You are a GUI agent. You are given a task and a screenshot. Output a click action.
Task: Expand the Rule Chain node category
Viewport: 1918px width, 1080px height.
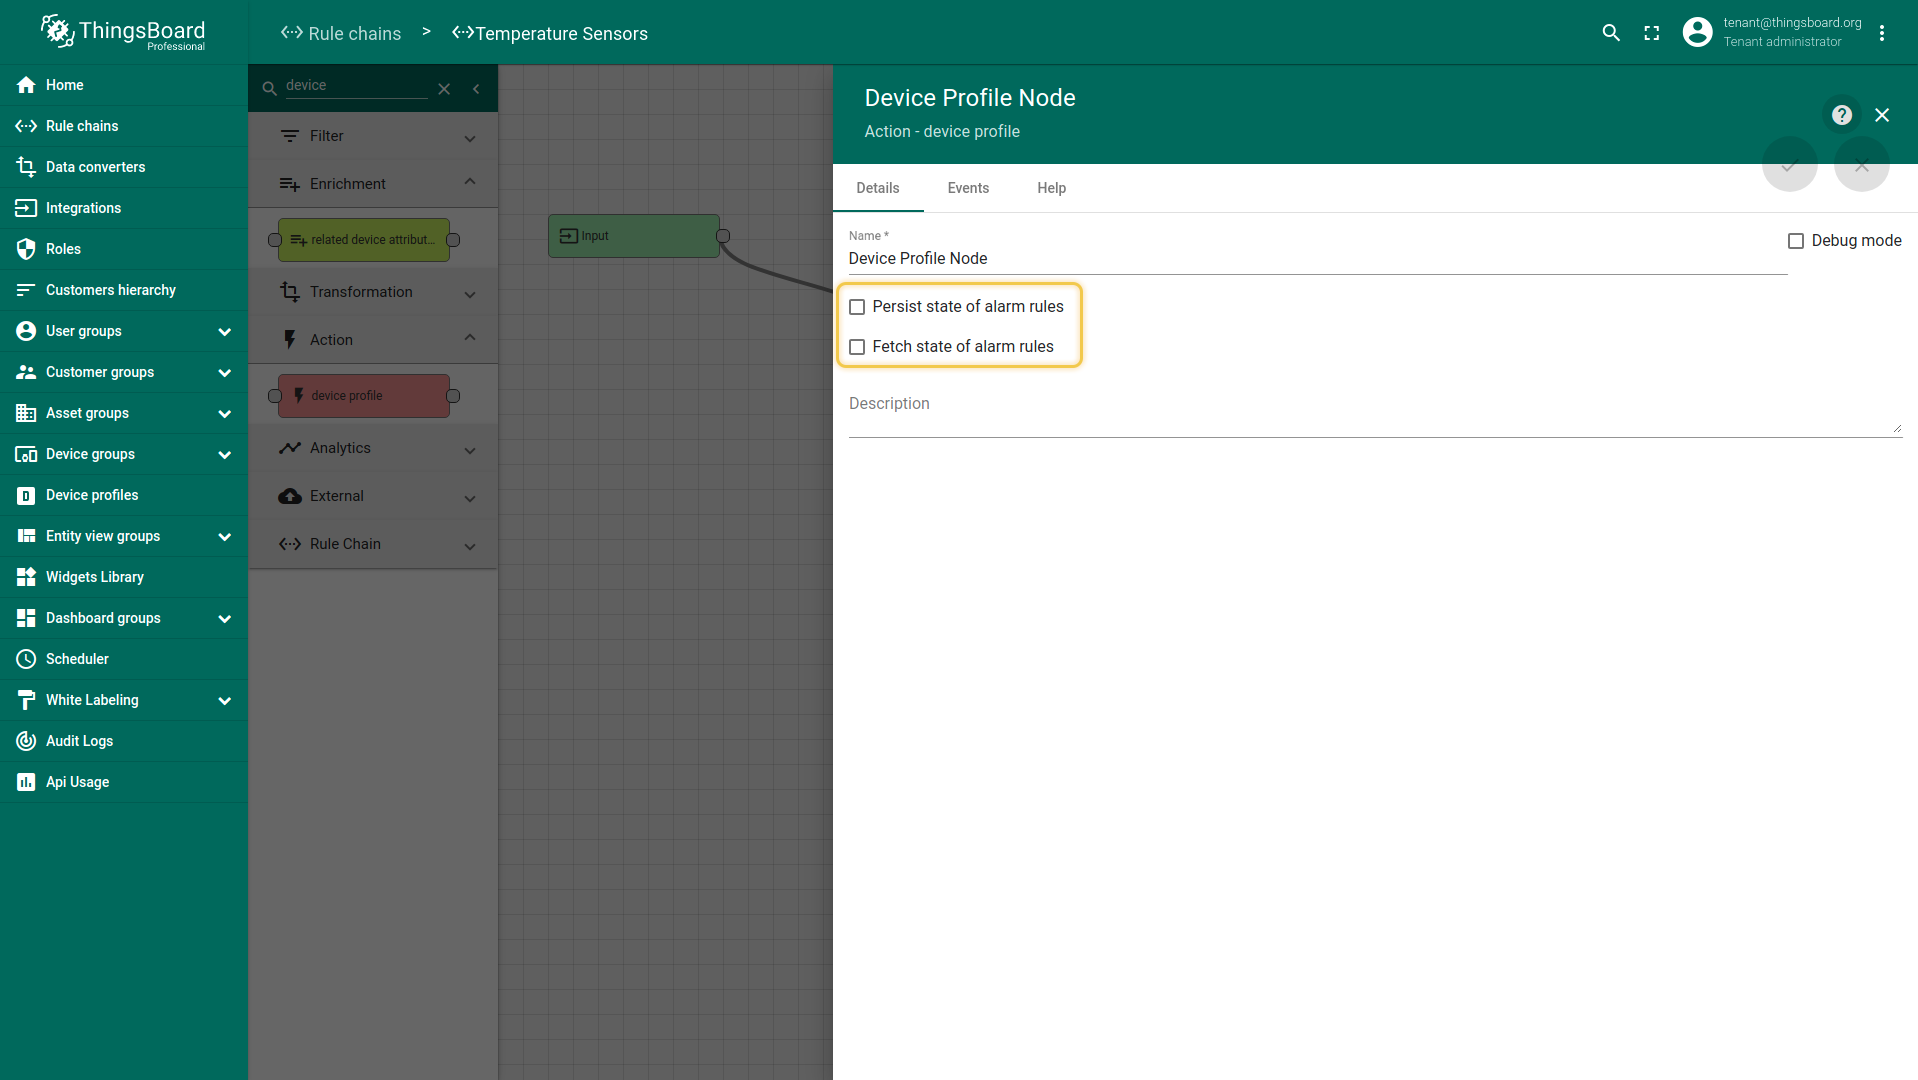373,544
